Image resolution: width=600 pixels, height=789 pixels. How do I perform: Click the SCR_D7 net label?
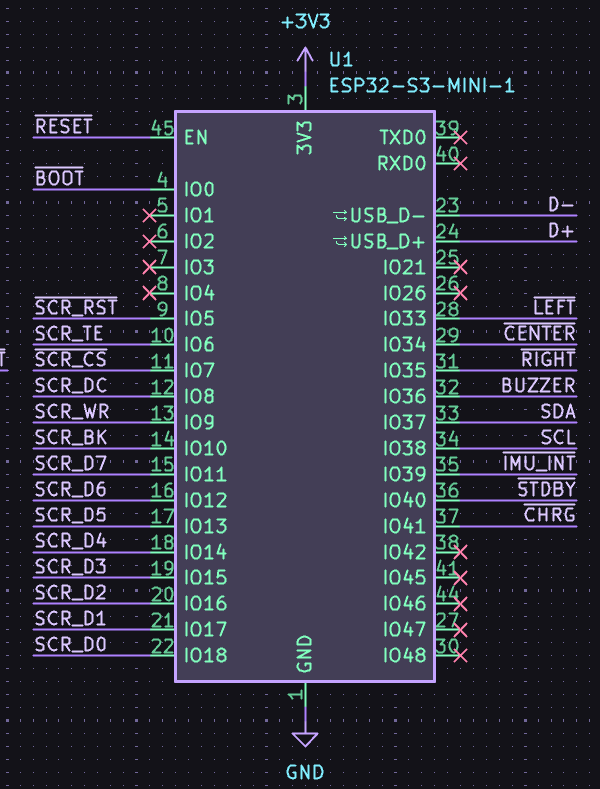pos(70,463)
